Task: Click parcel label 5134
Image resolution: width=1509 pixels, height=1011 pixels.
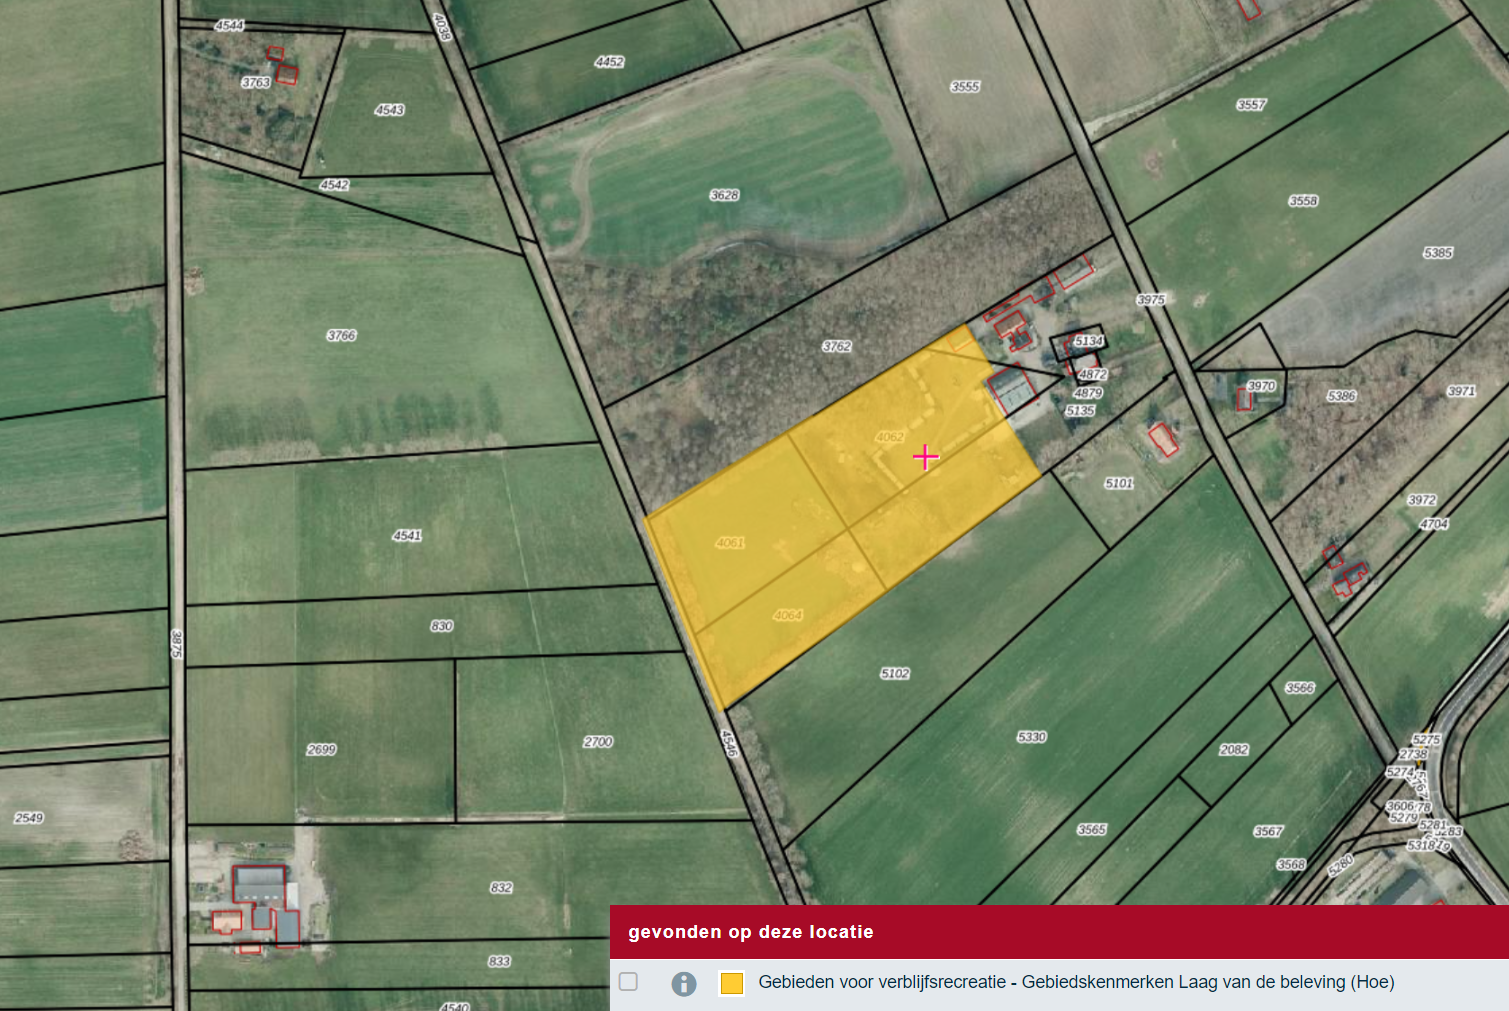Action: tap(1088, 341)
